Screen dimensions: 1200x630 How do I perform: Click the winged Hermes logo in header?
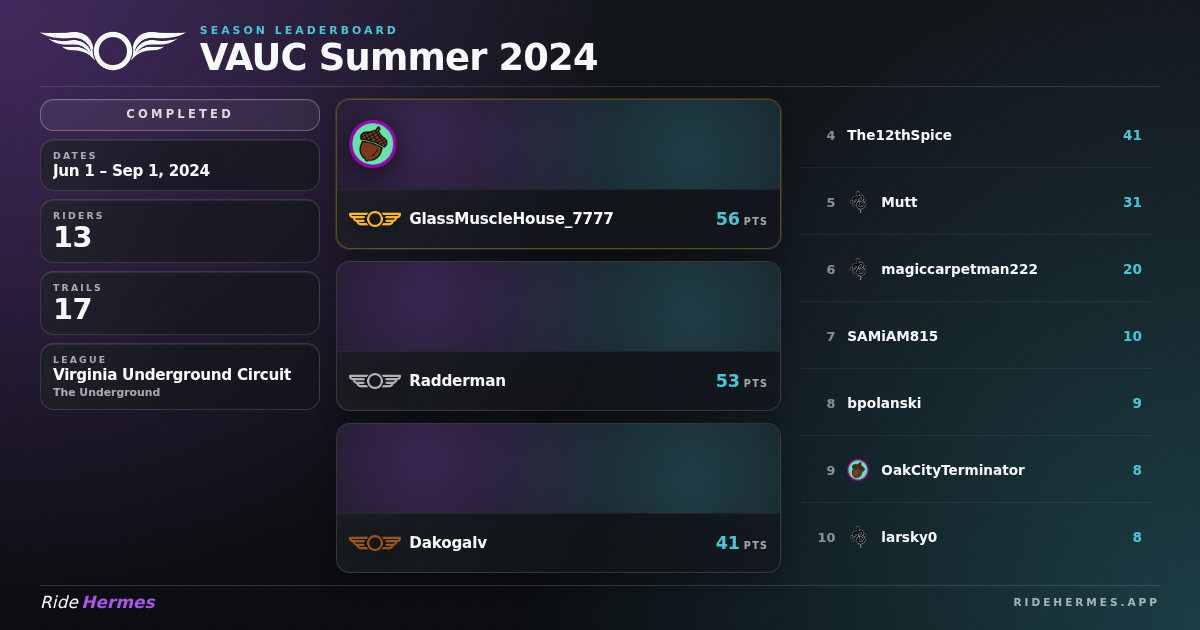[x=112, y=50]
